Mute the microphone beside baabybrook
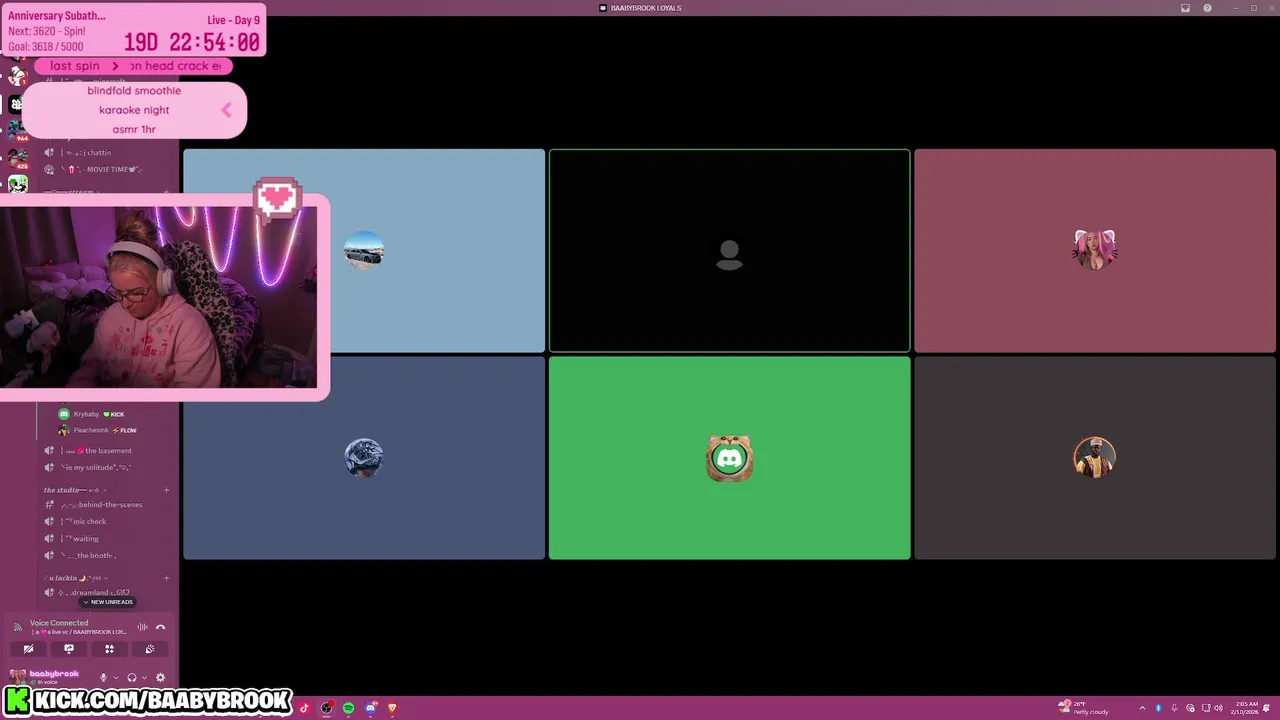The image size is (1280, 720). [103, 677]
